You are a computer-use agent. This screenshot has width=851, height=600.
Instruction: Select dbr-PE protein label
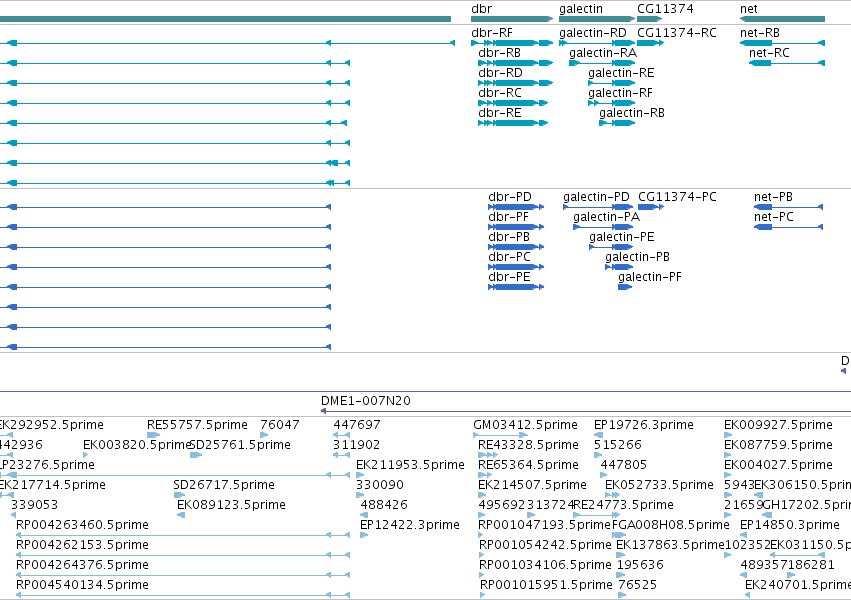pyautogui.click(x=509, y=277)
